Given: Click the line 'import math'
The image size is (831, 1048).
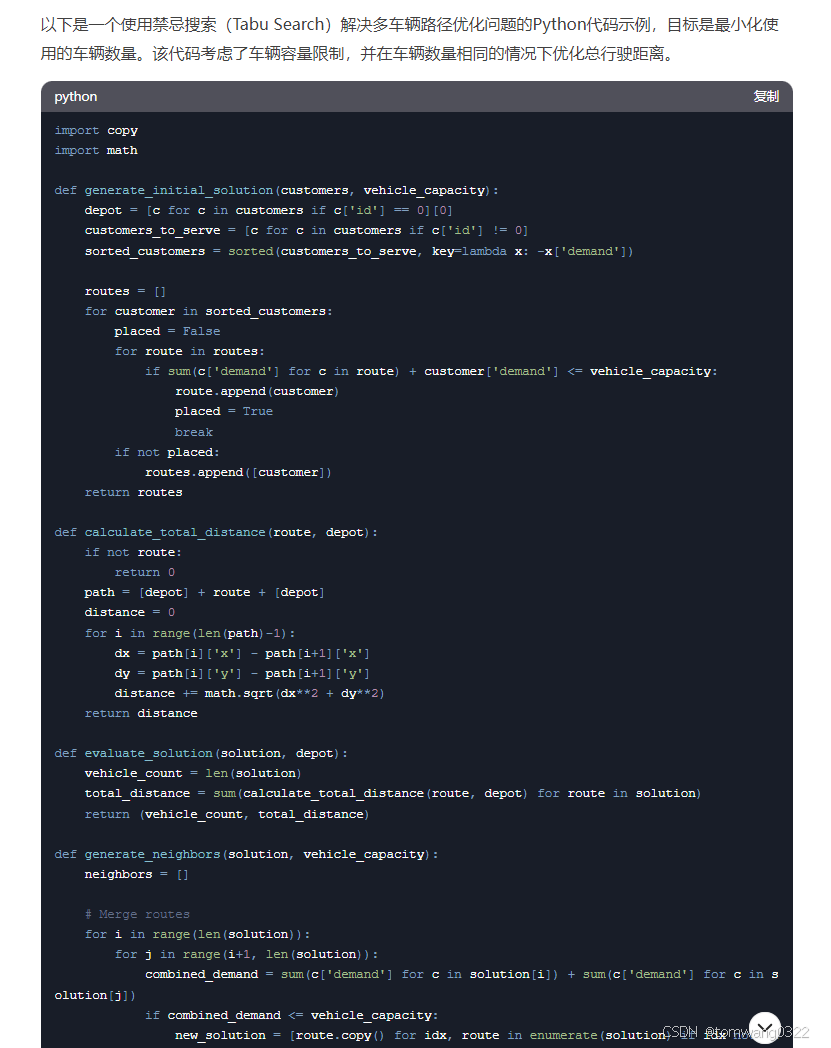Looking at the screenshot, I should (96, 150).
